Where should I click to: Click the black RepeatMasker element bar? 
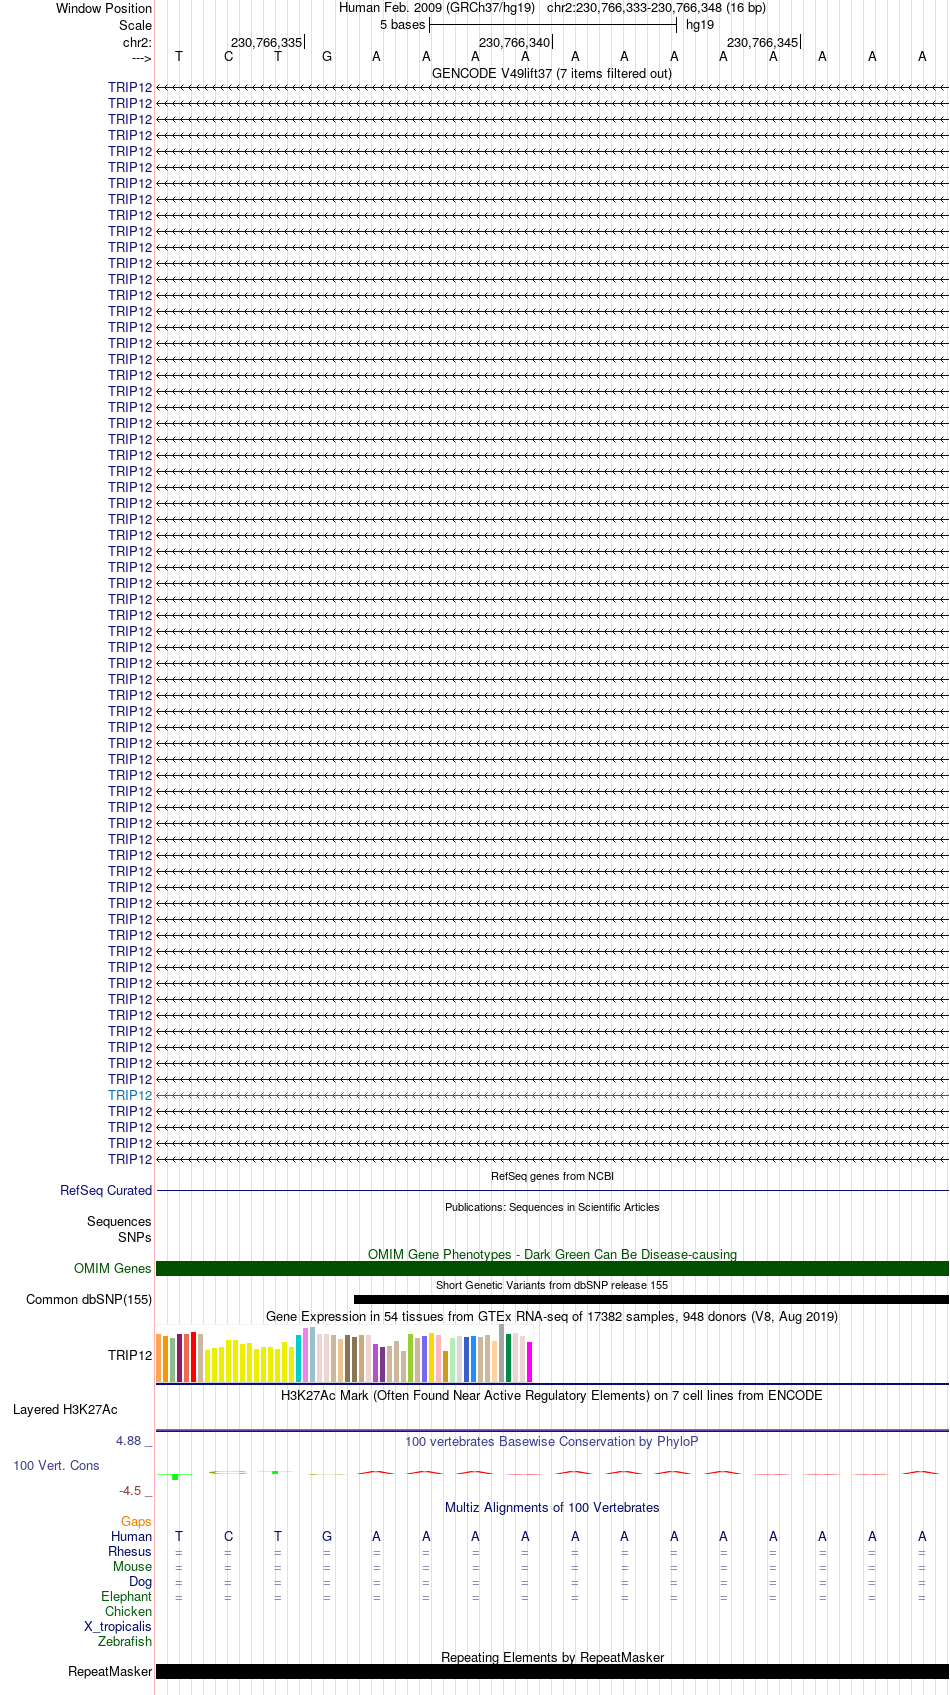[x=552, y=1671]
